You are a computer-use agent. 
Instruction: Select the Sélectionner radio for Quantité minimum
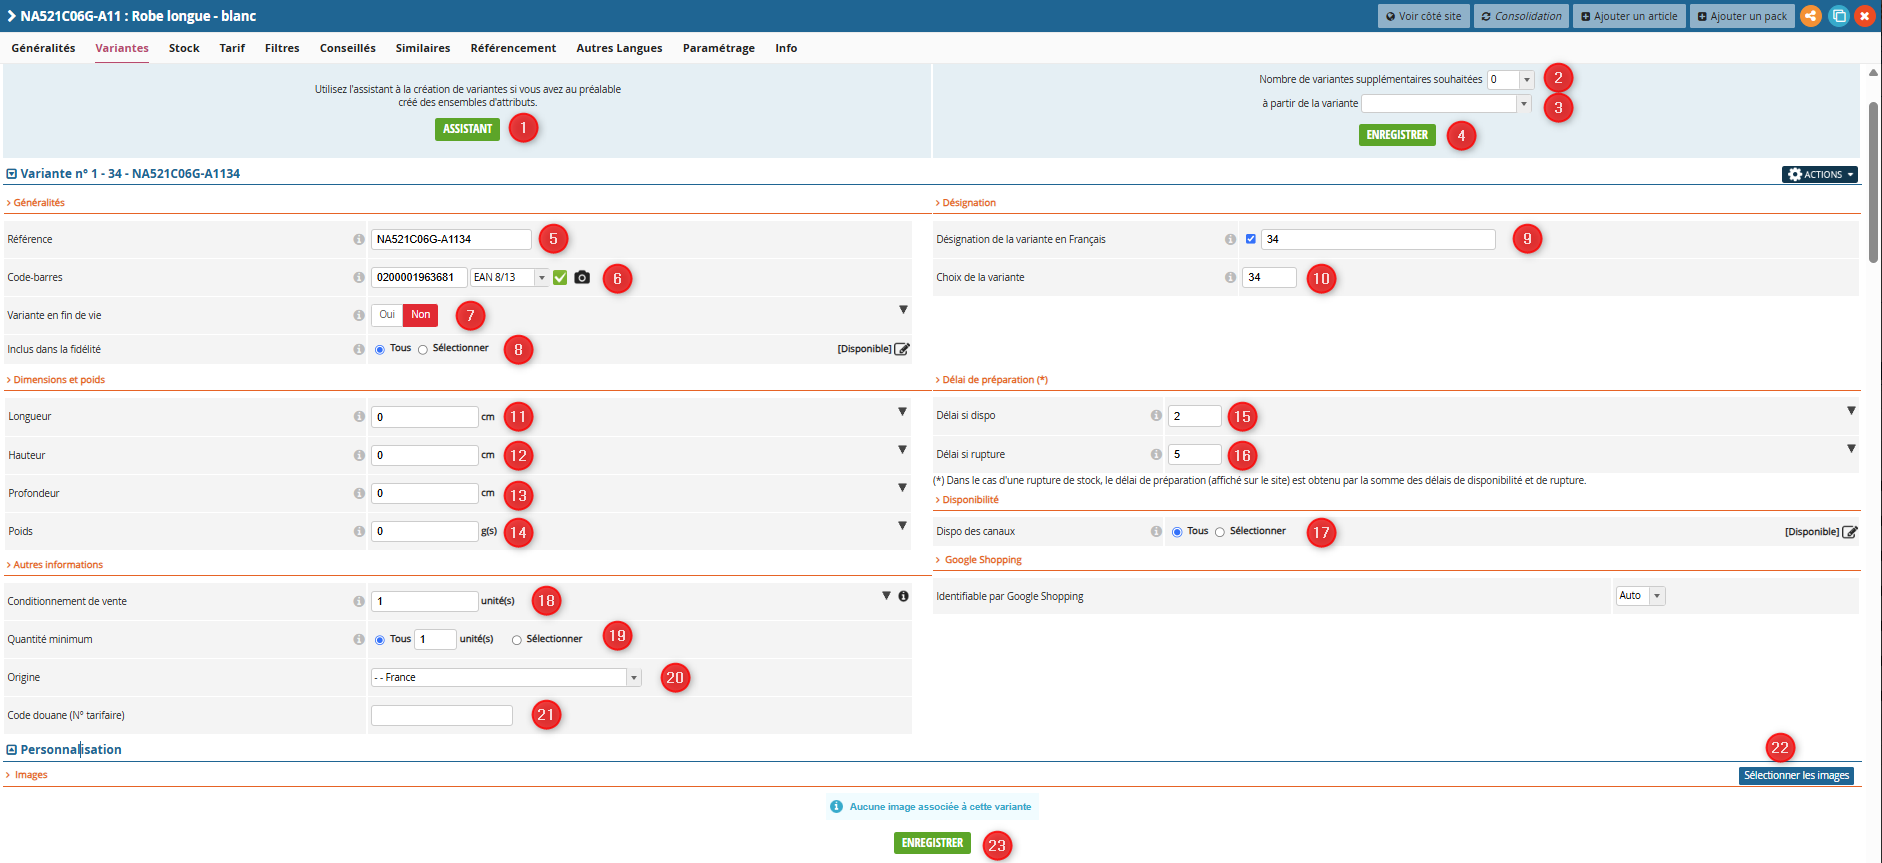517,640
